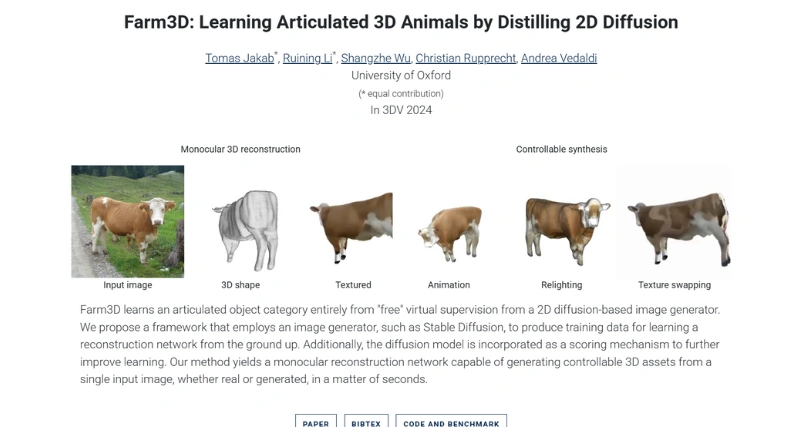The width and height of the screenshot is (800, 427).
Task: Open Tomas Jakab's author link
Action: click(x=240, y=58)
